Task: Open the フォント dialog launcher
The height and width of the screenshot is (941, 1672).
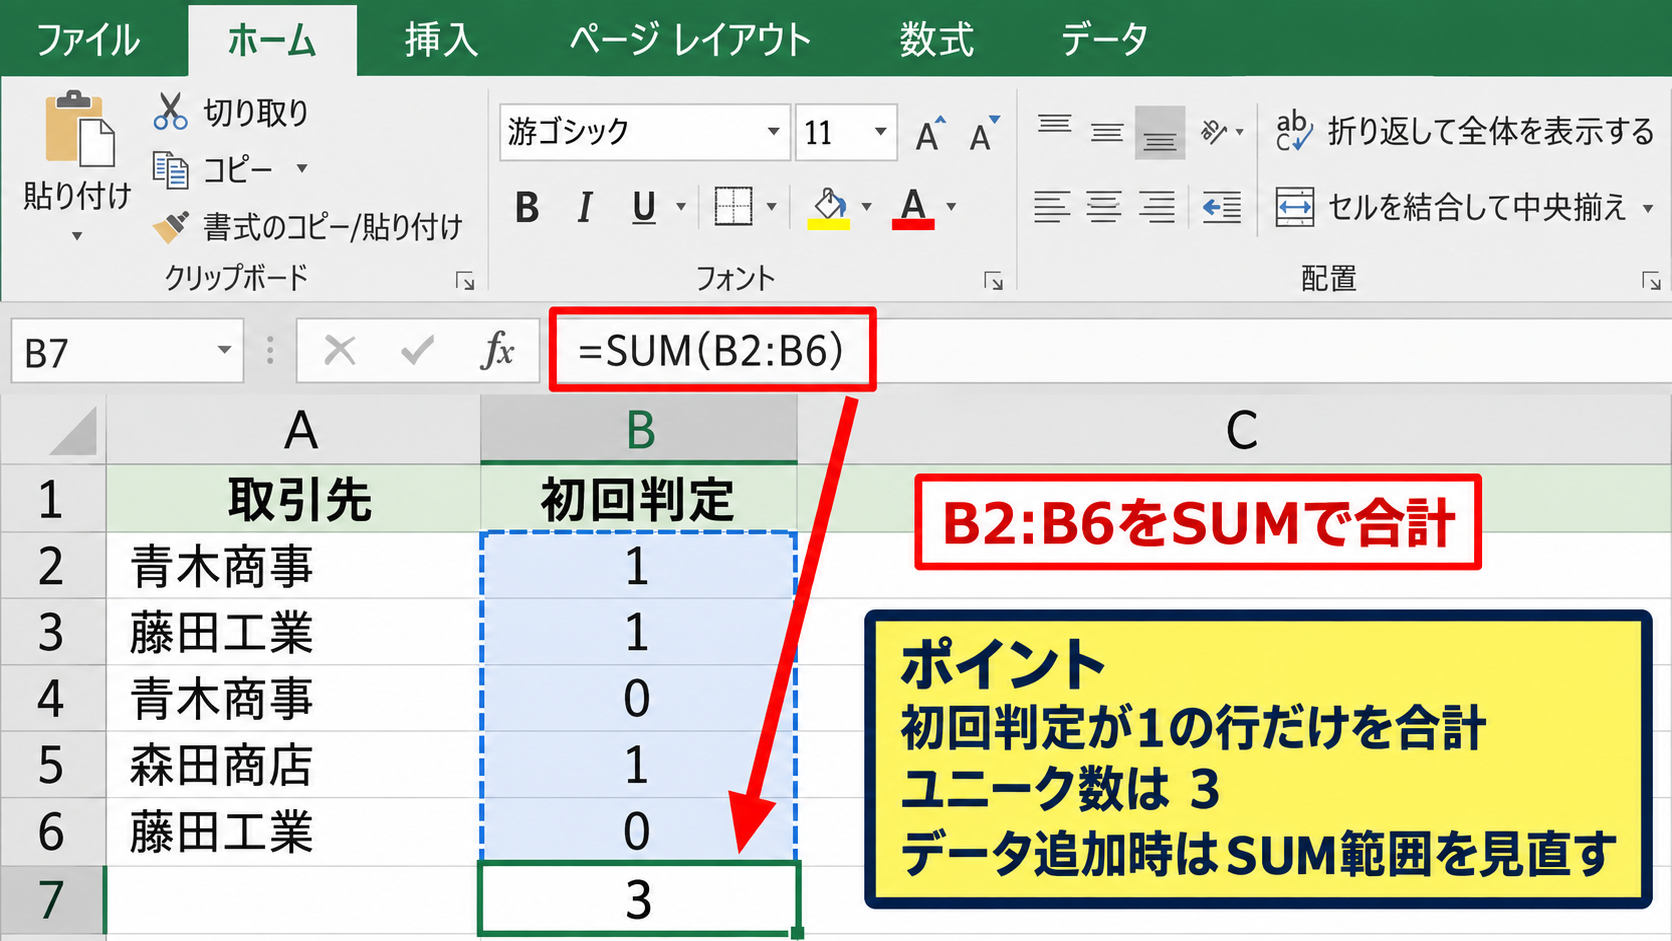Action: pyautogui.click(x=993, y=282)
